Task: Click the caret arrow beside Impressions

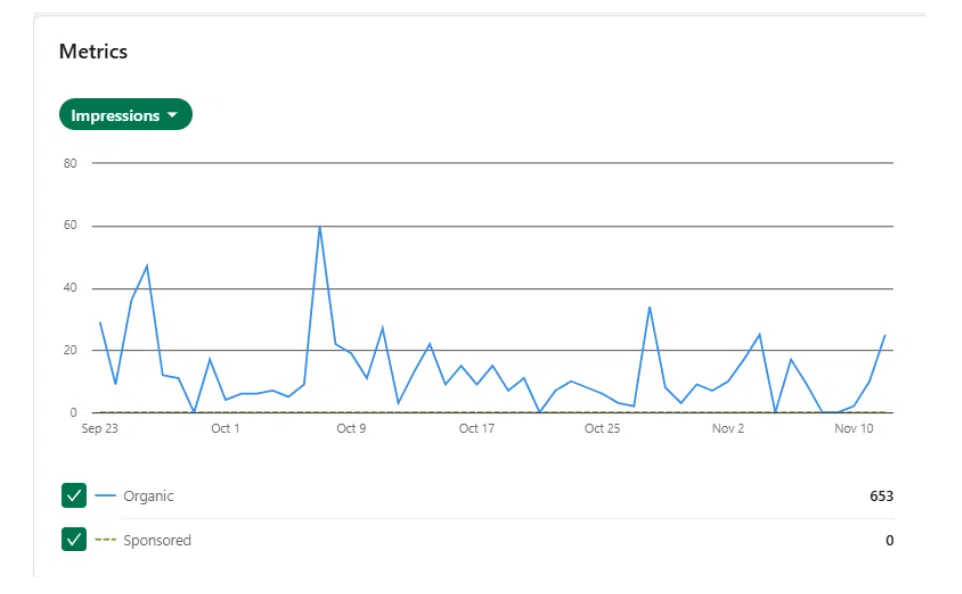Action: pos(172,115)
